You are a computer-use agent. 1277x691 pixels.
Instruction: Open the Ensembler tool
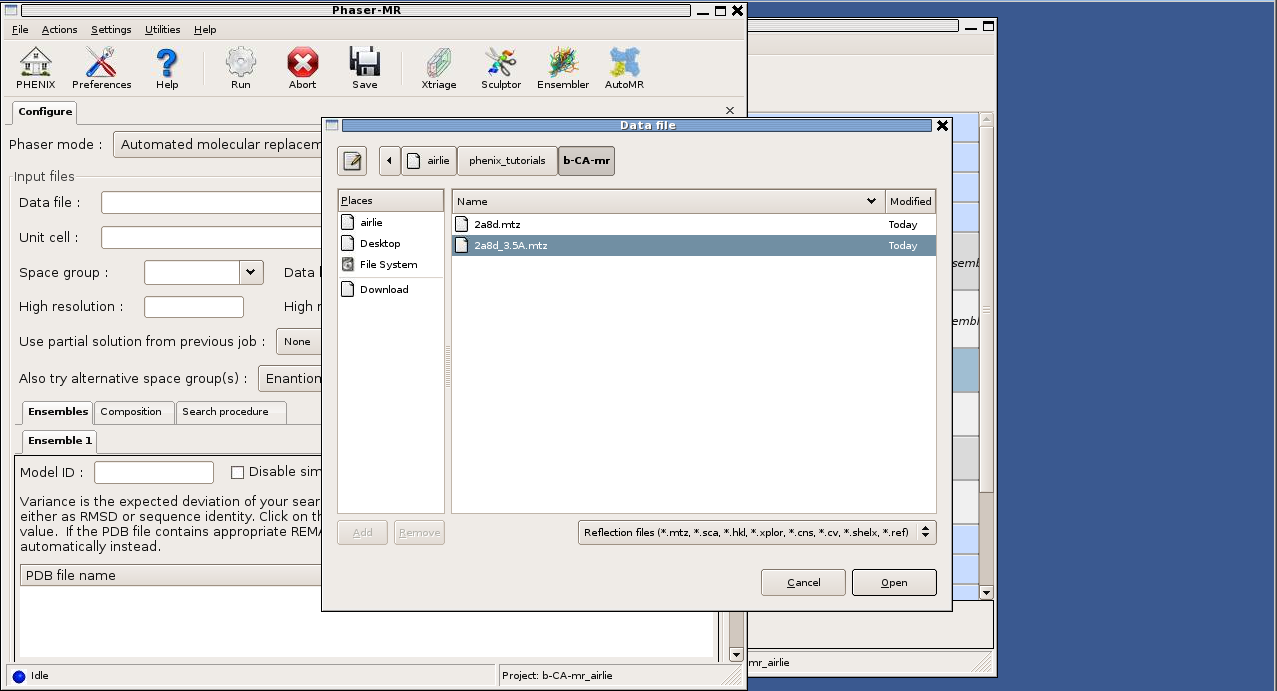[563, 68]
